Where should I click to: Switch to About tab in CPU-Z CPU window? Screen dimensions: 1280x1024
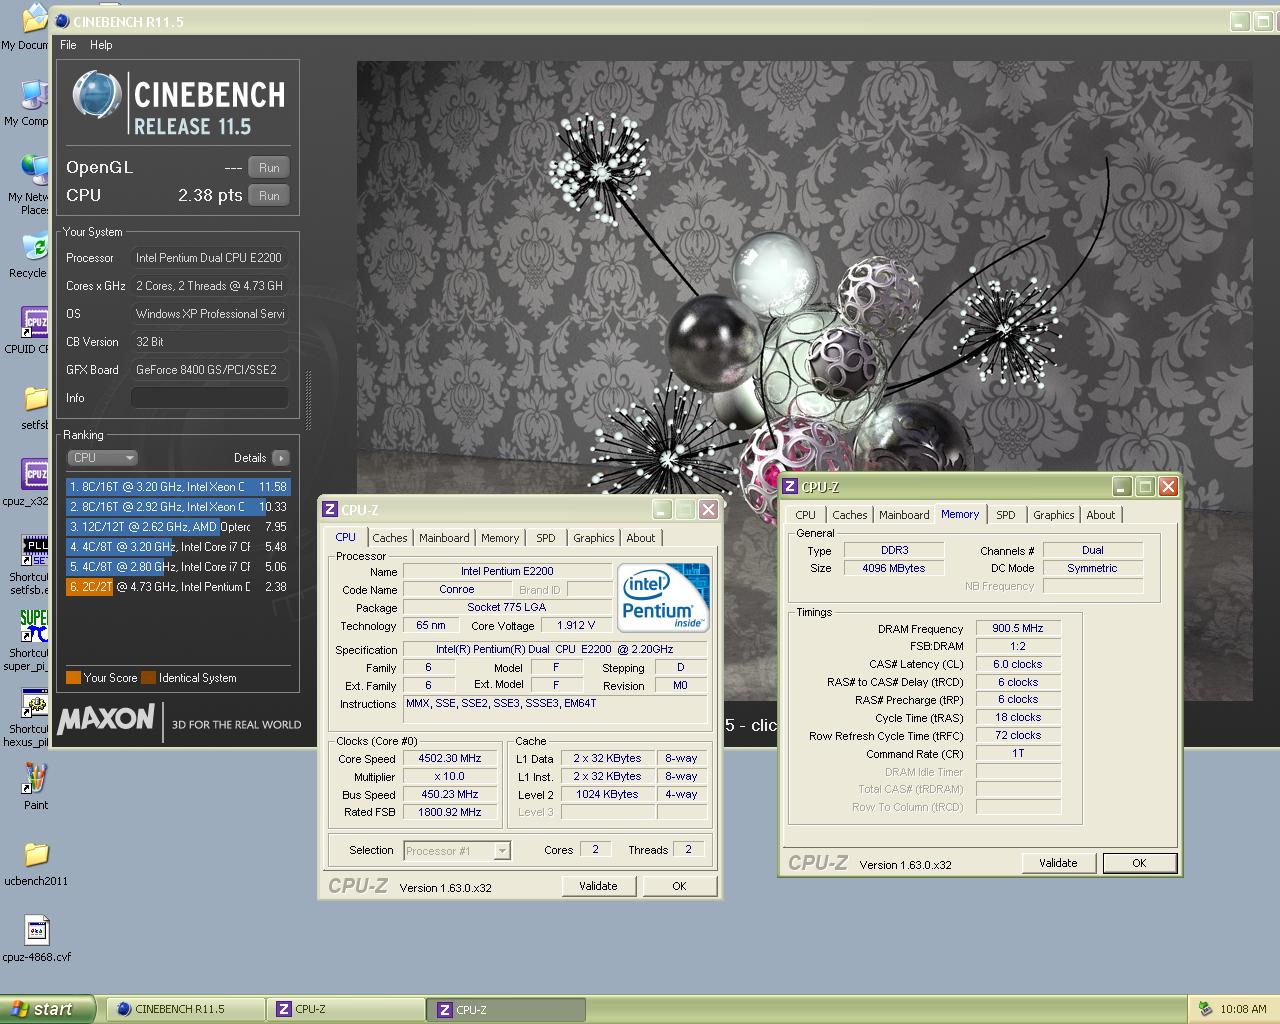pos(641,538)
